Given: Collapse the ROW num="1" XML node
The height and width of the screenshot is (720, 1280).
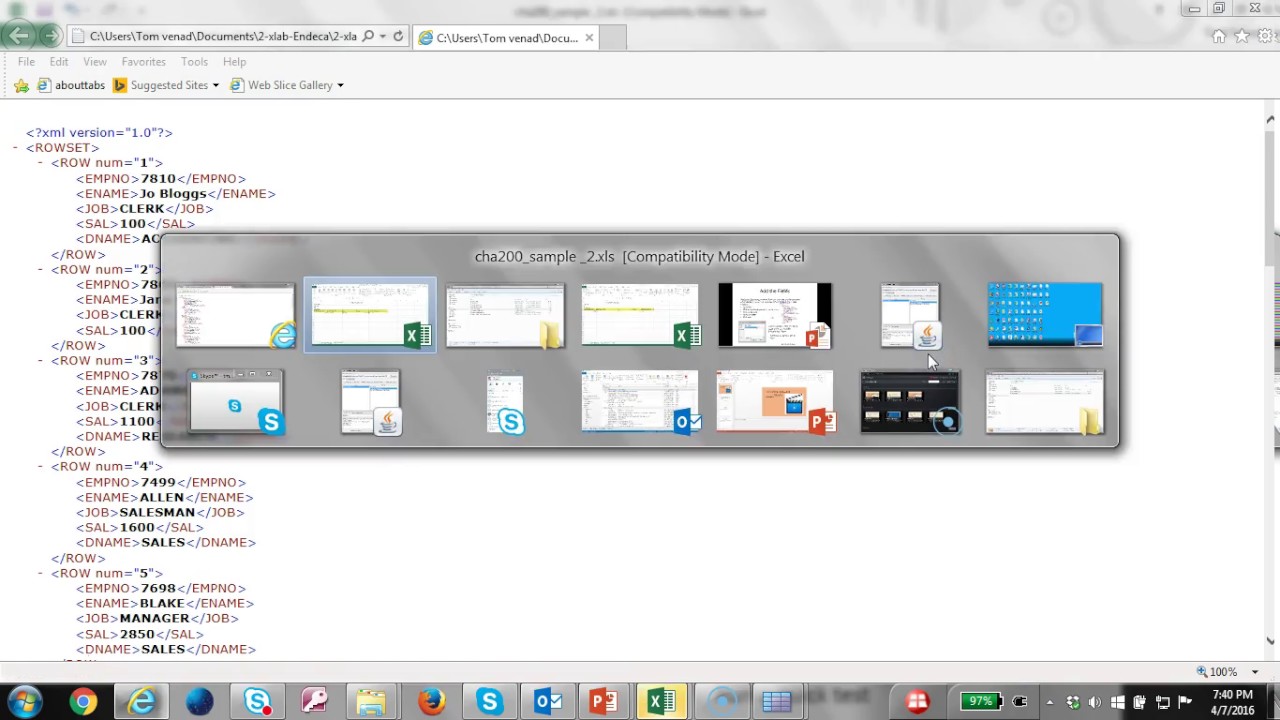Looking at the screenshot, I should [x=41, y=163].
